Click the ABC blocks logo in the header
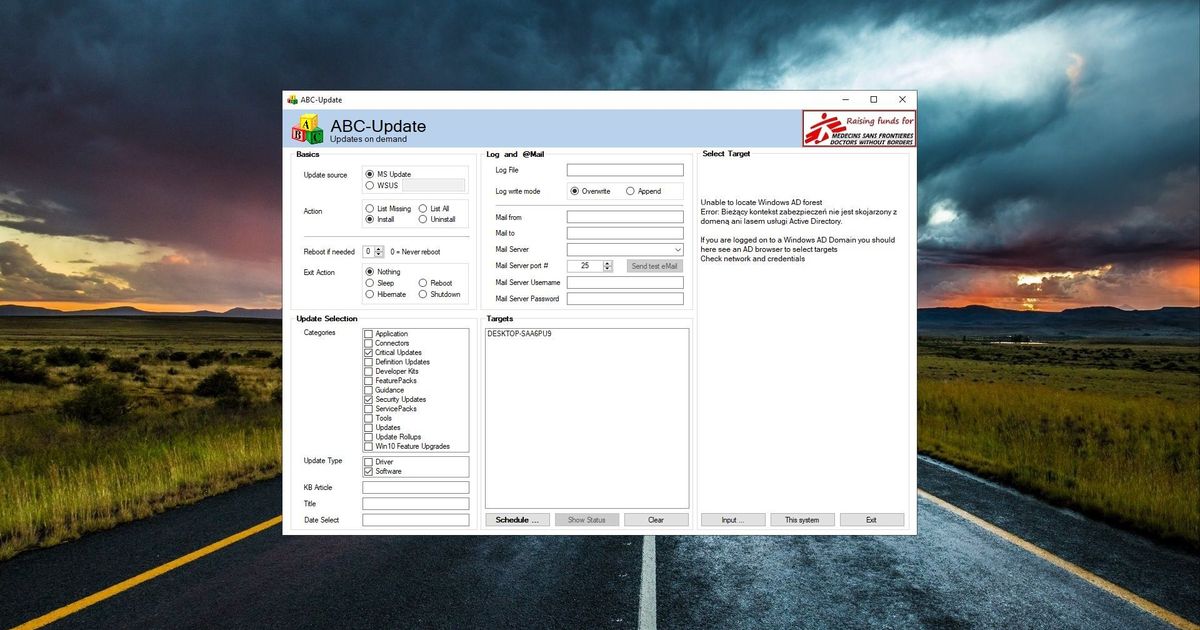 tap(307, 129)
